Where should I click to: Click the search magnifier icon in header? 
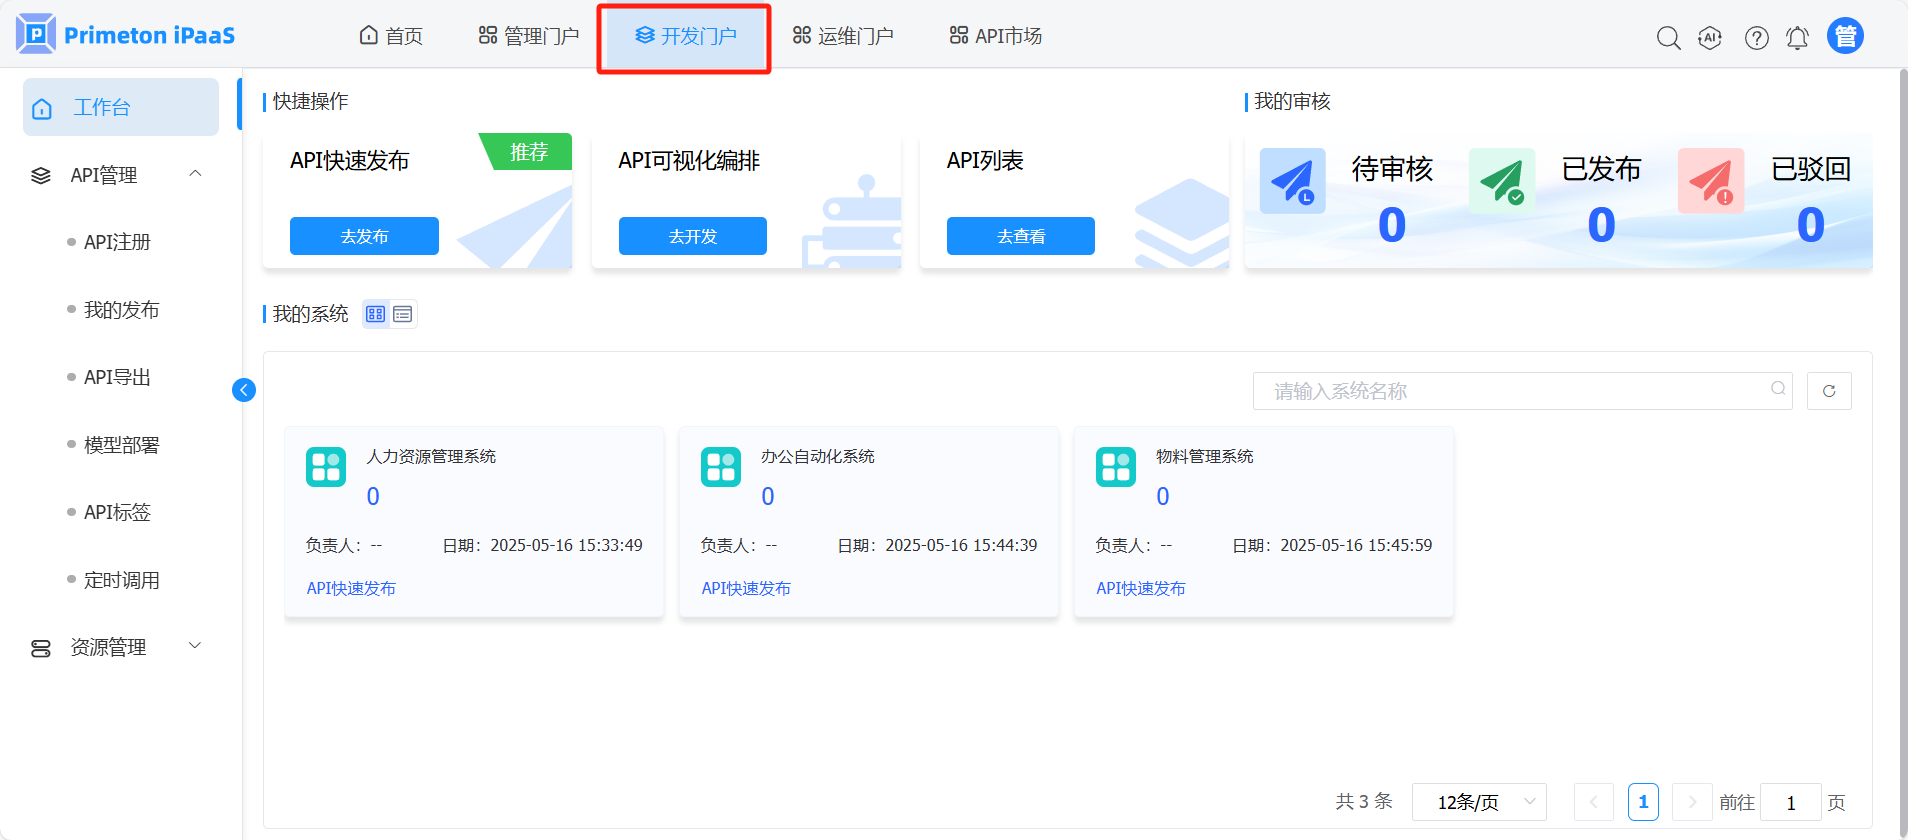(1668, 38)
